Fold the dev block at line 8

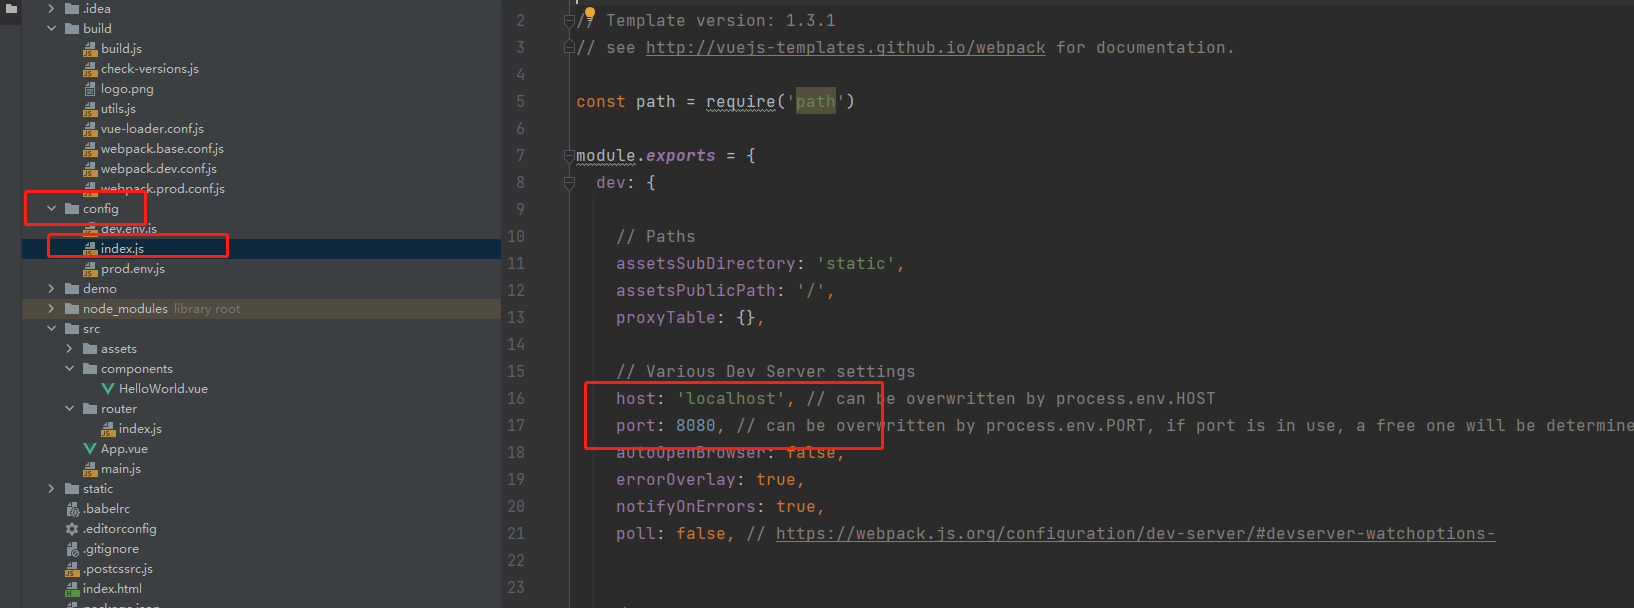tap(569, 183)
